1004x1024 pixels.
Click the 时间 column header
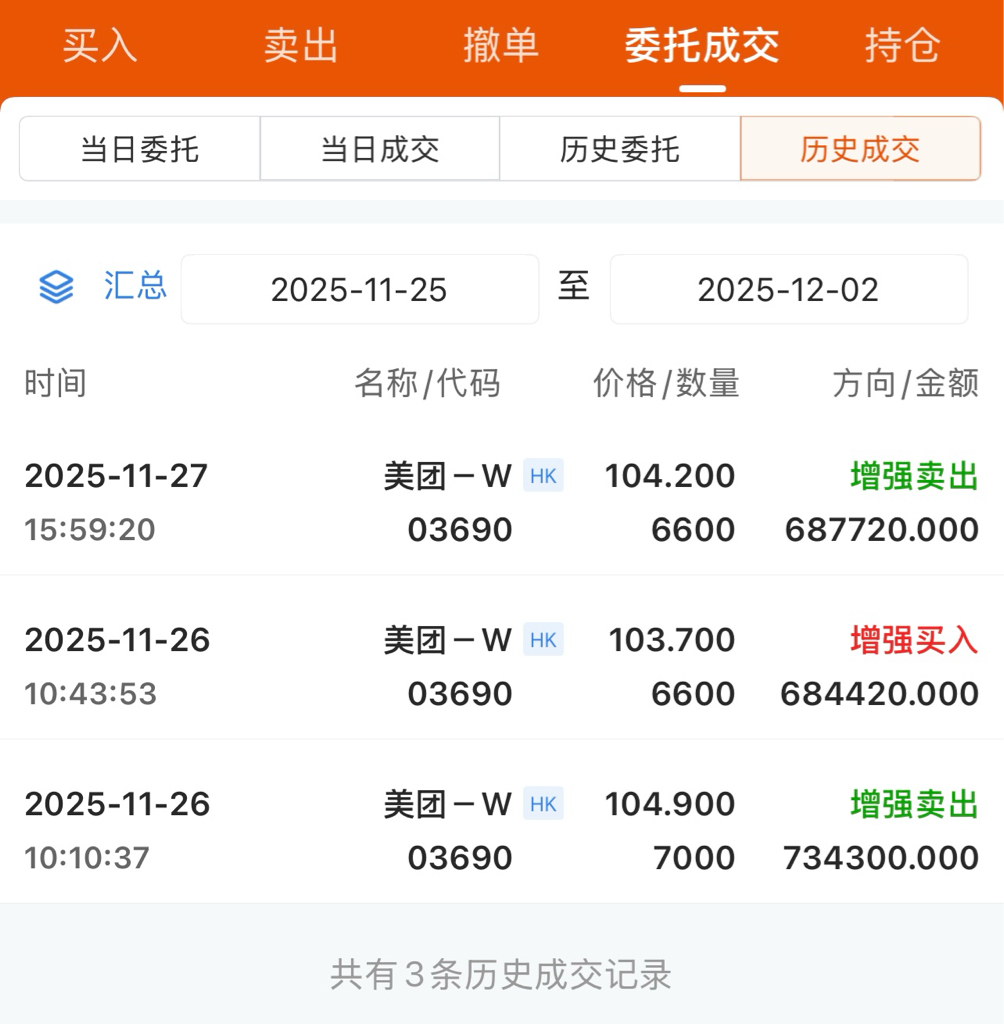(x=56, y=383)
